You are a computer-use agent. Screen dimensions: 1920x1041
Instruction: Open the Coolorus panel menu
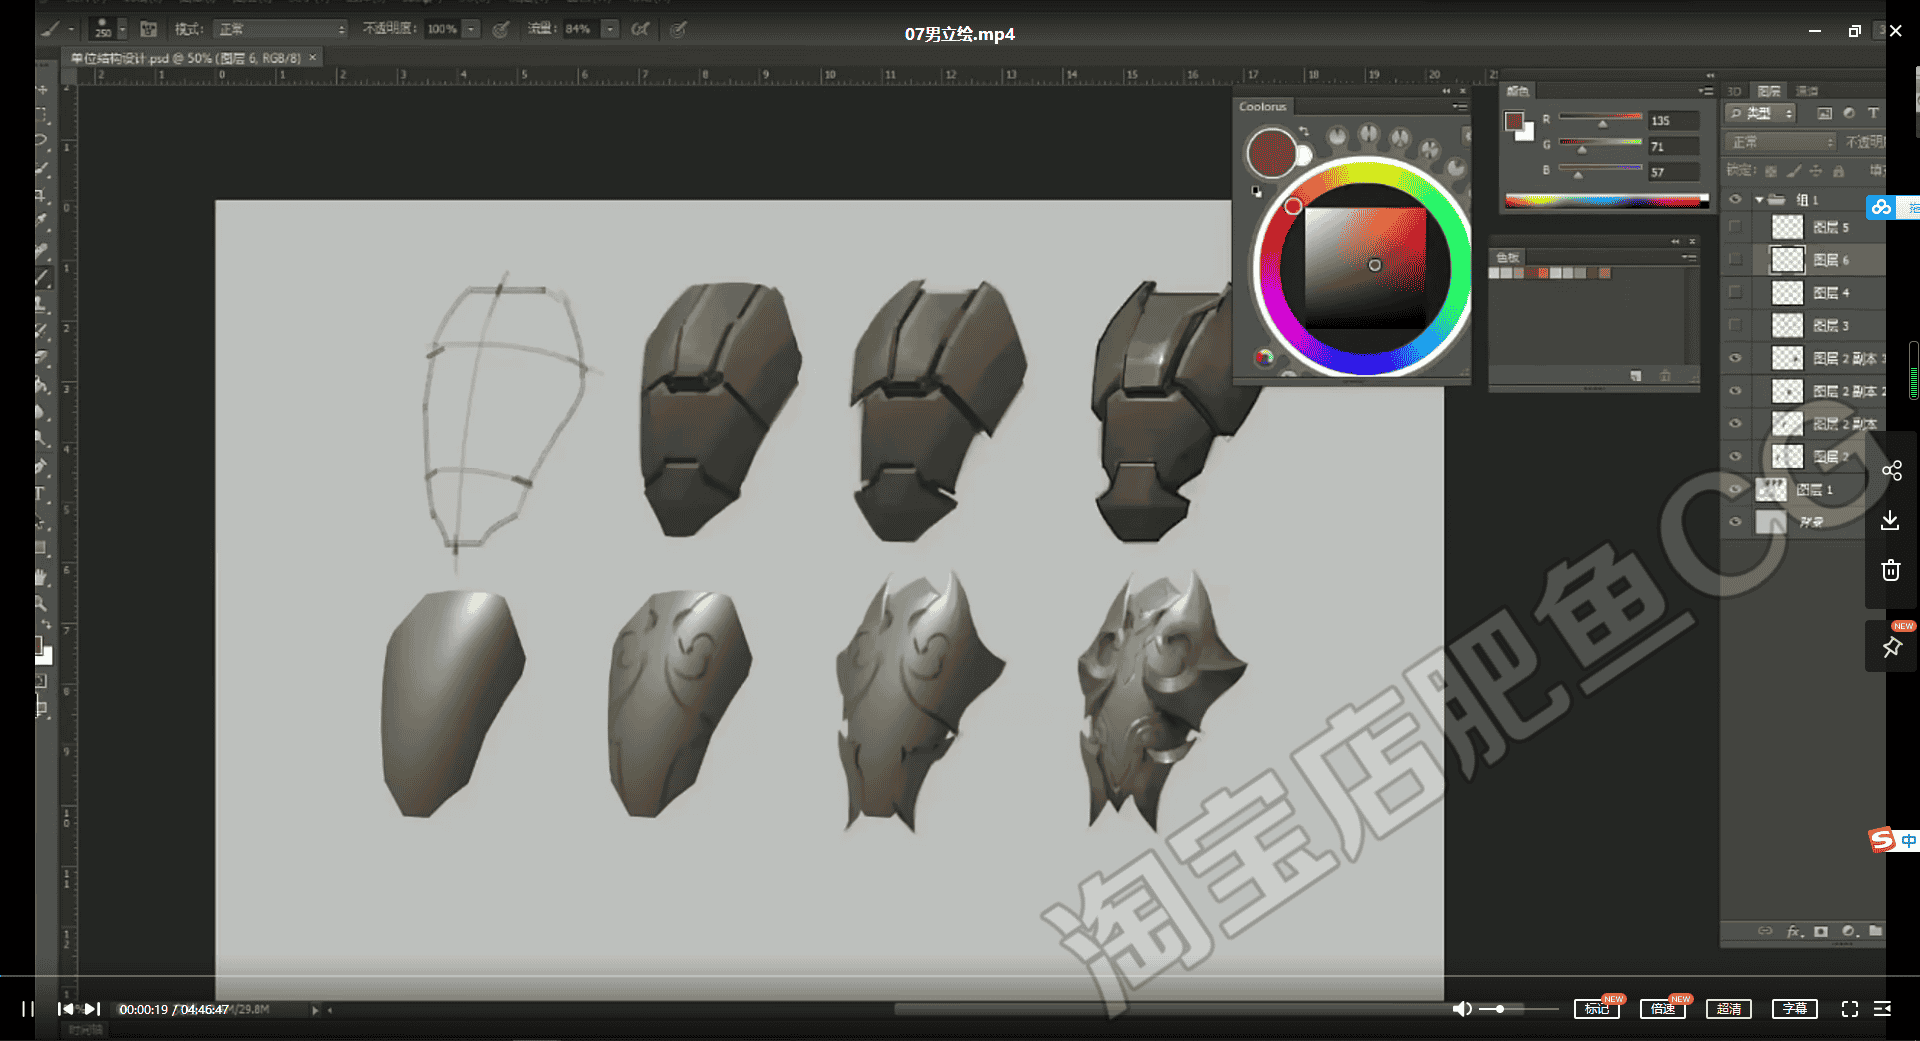[1460, 107]
